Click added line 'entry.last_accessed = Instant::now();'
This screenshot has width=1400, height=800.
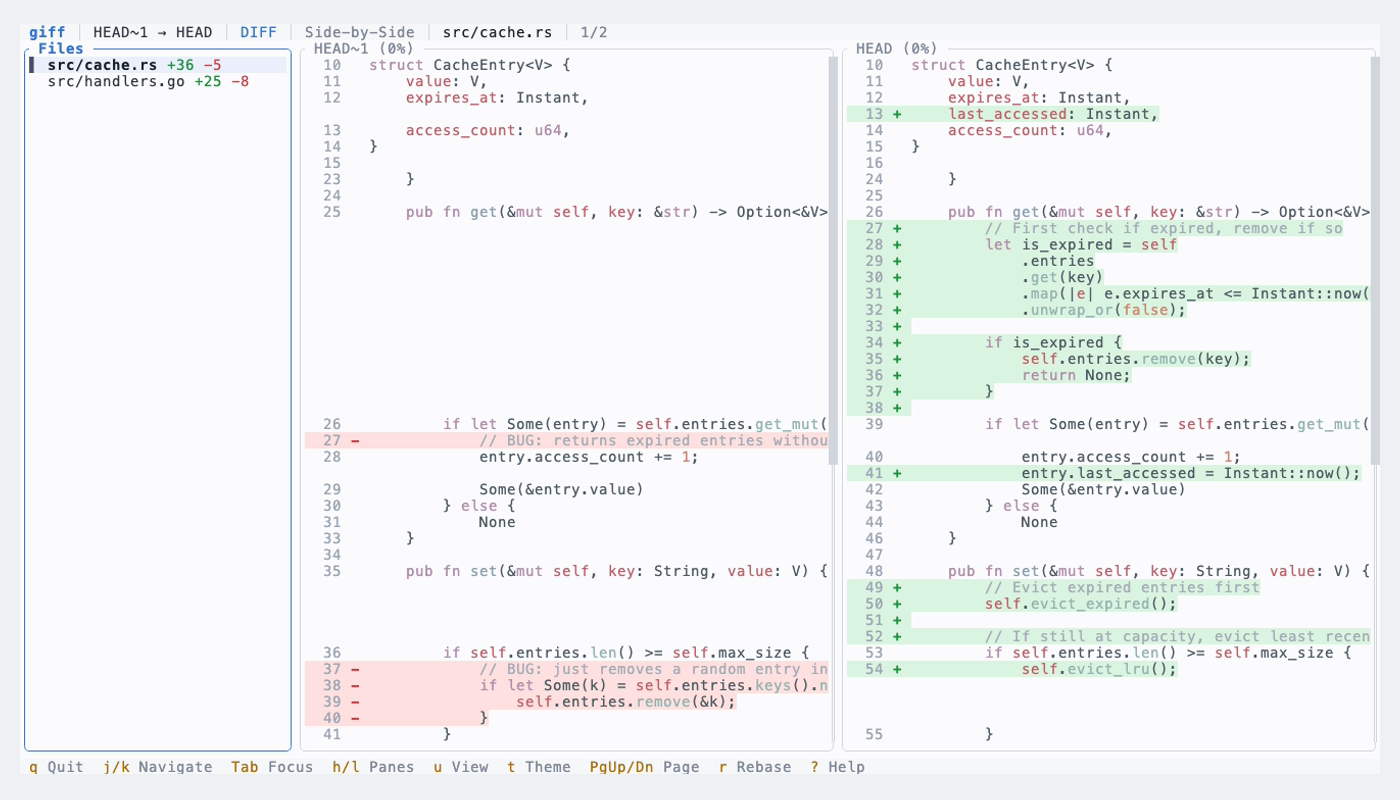1104,473
